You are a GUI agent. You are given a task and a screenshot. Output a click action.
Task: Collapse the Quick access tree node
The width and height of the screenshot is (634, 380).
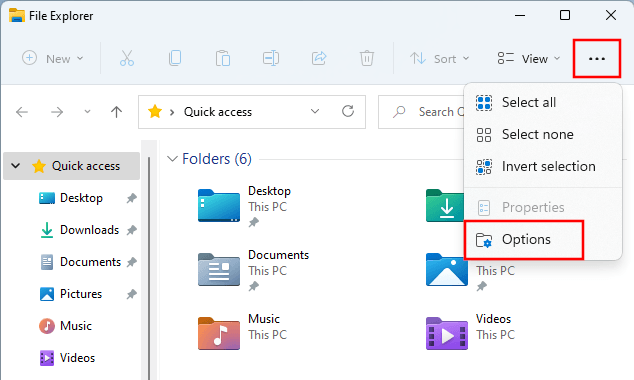point(15,166)
